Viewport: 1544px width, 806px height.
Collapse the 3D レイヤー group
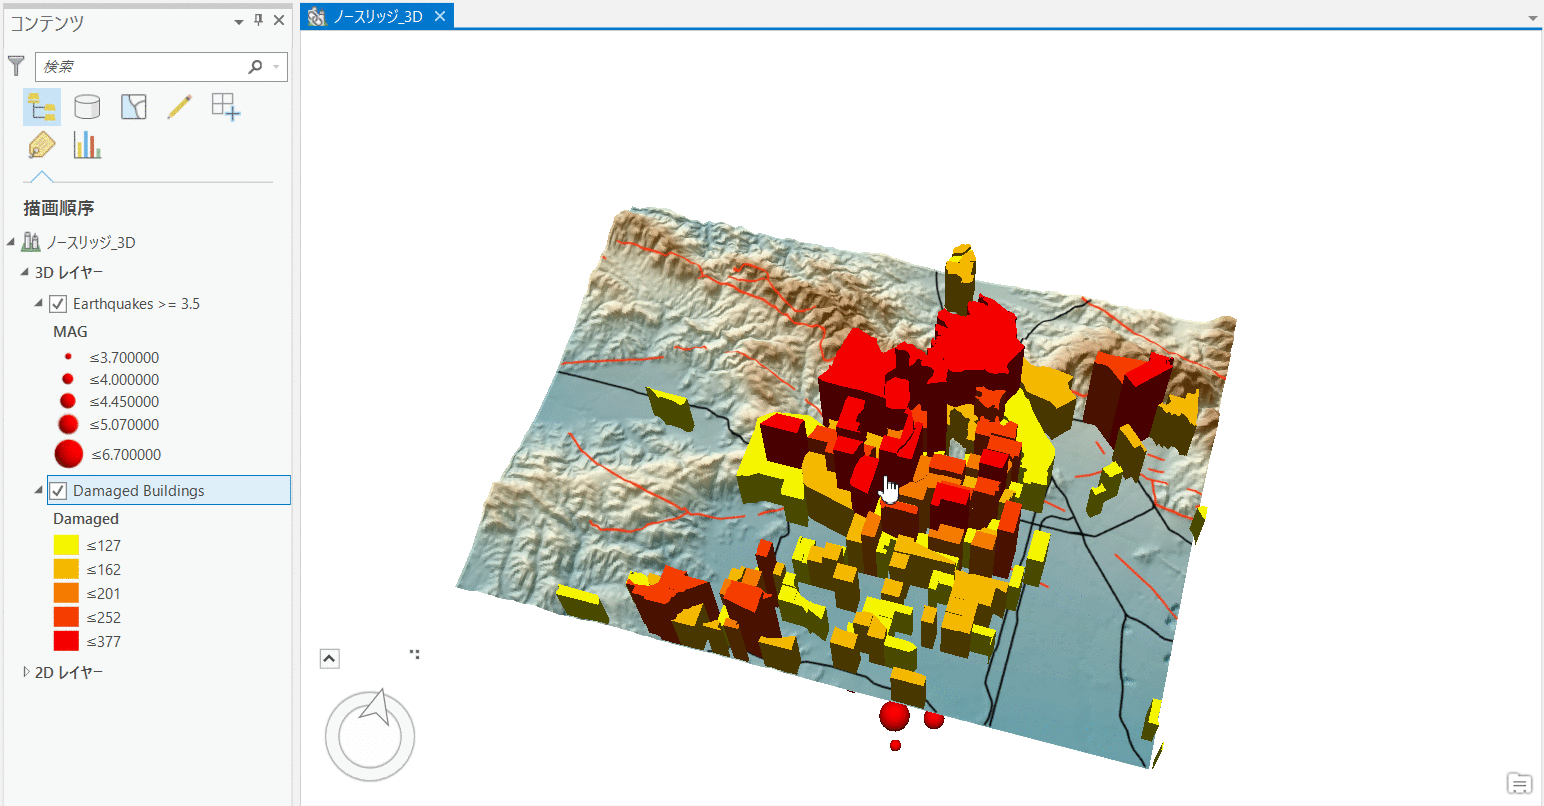tap(24, 272)
